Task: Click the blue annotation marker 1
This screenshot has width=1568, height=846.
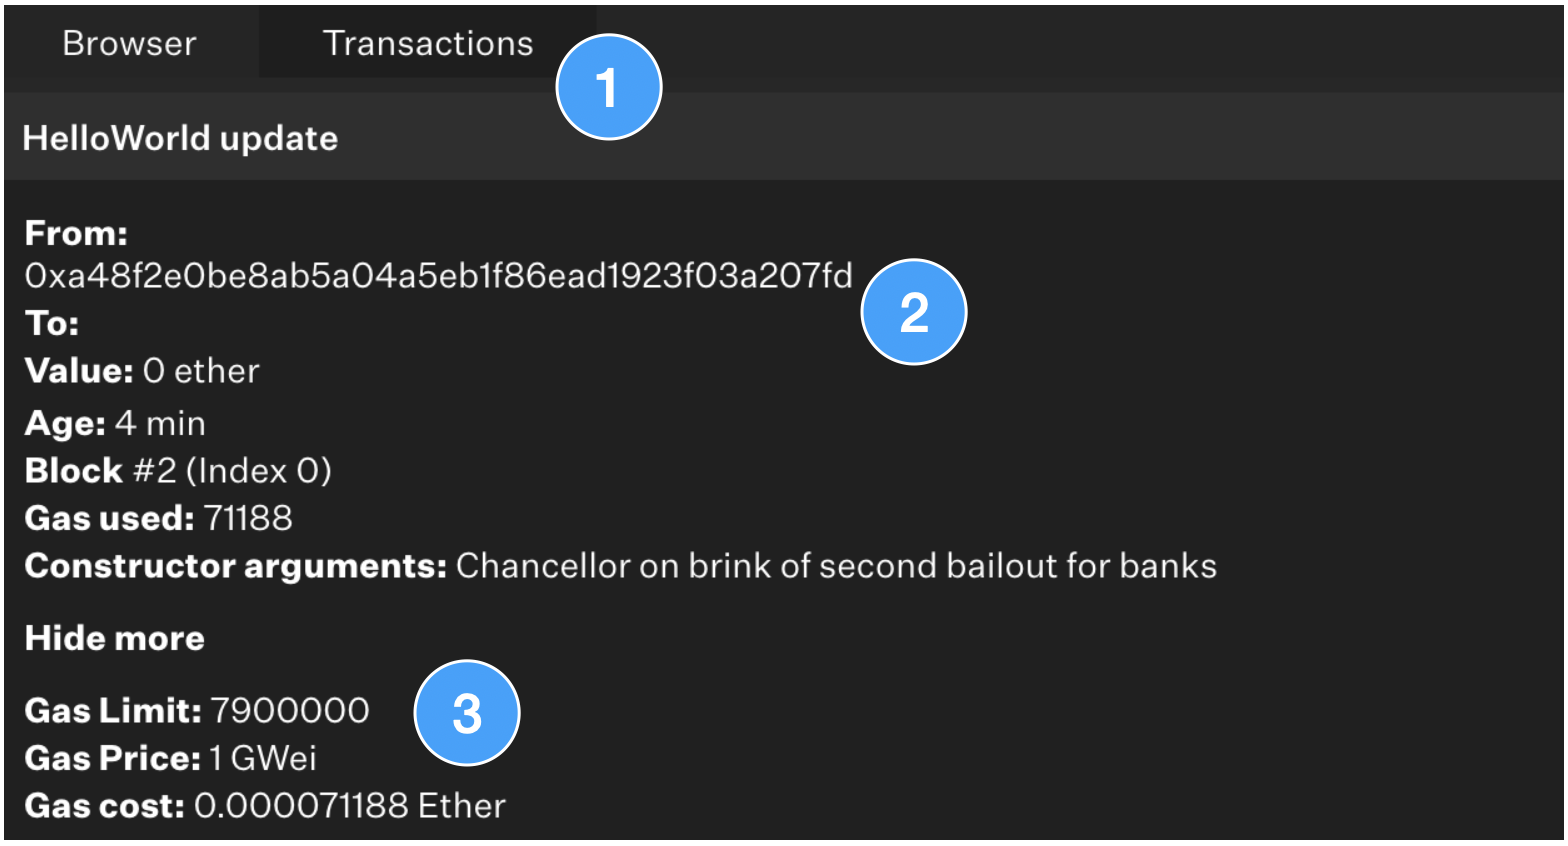Action: tap(609, 87)
